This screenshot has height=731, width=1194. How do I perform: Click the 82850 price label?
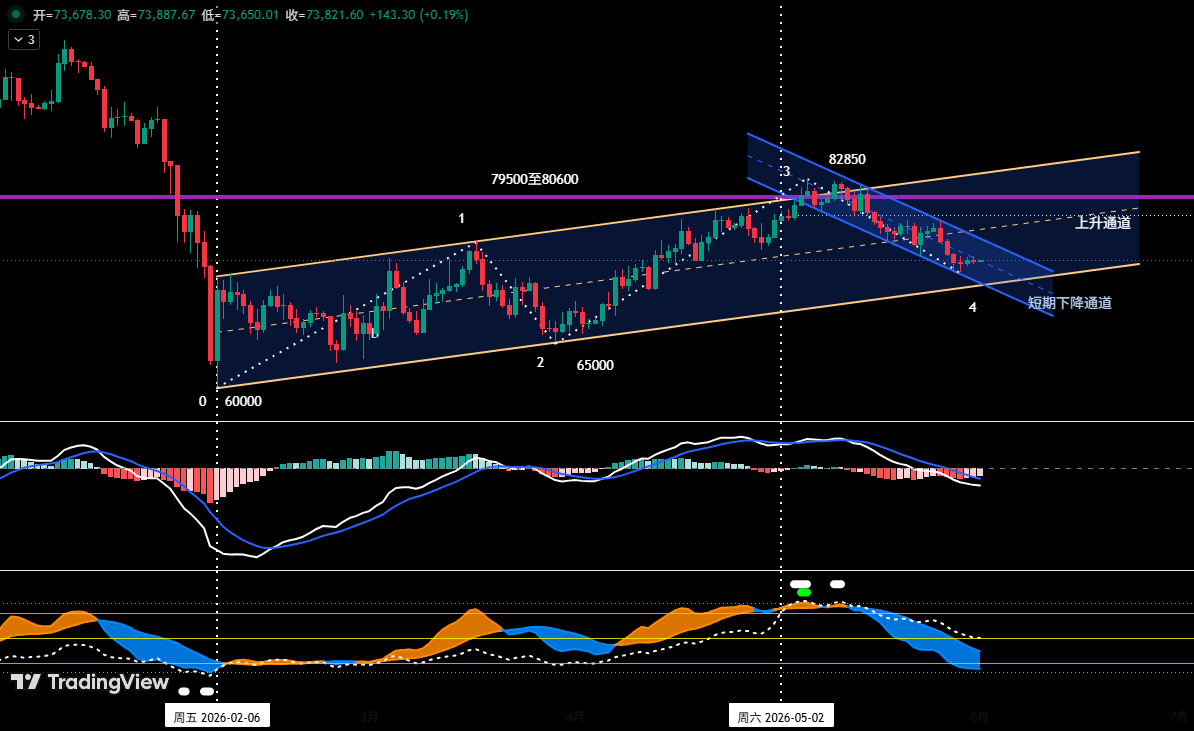[x=847, y=159]
